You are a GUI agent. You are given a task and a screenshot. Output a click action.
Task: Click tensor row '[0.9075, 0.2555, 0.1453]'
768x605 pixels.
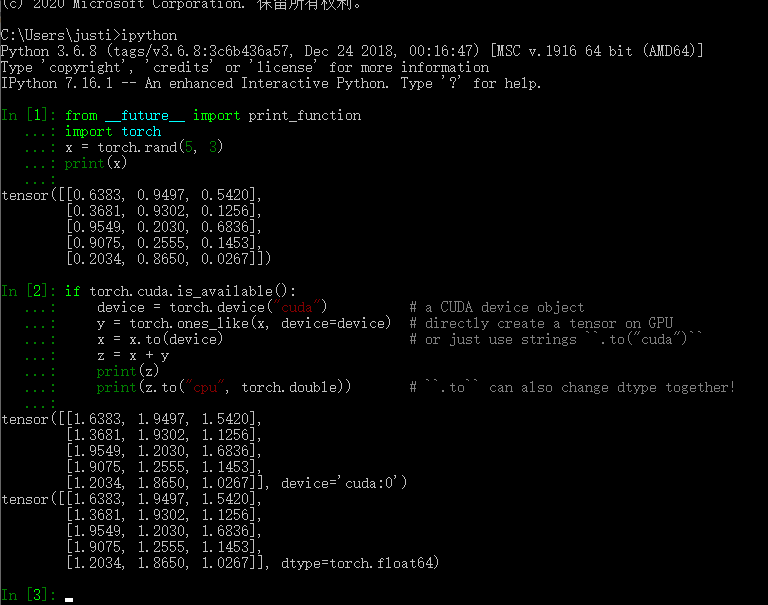click(164, 243)
